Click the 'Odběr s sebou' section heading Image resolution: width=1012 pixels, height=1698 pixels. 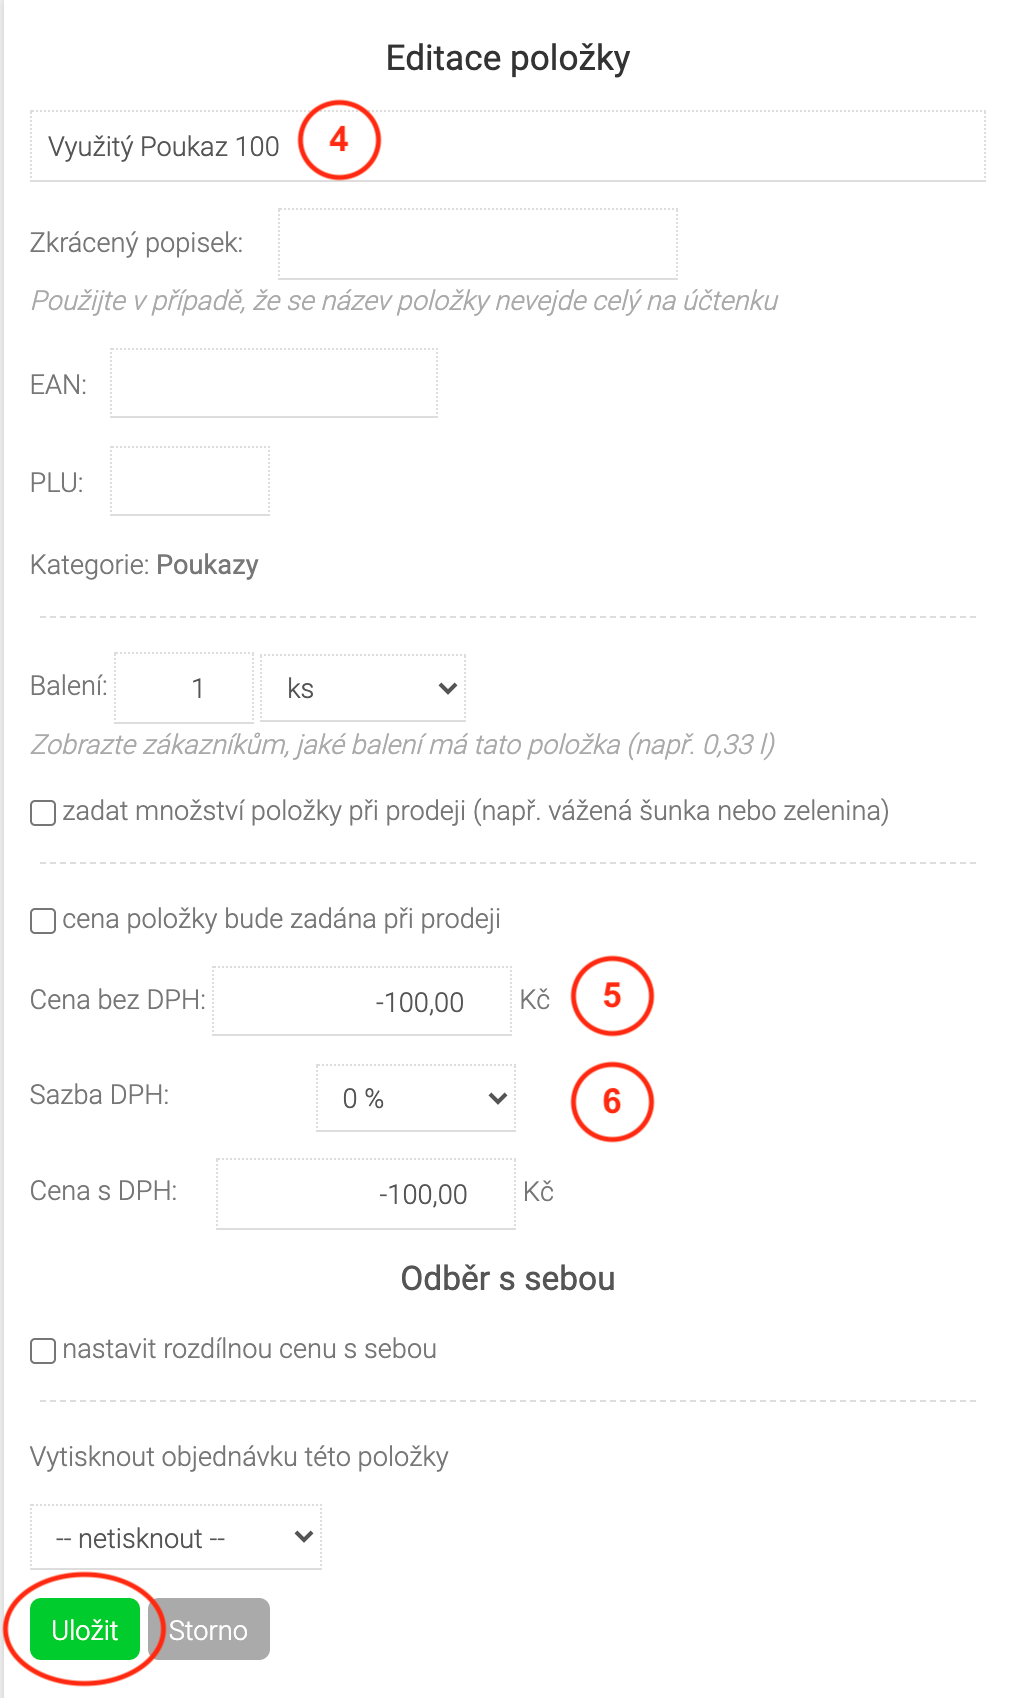tap(508, 1278)
